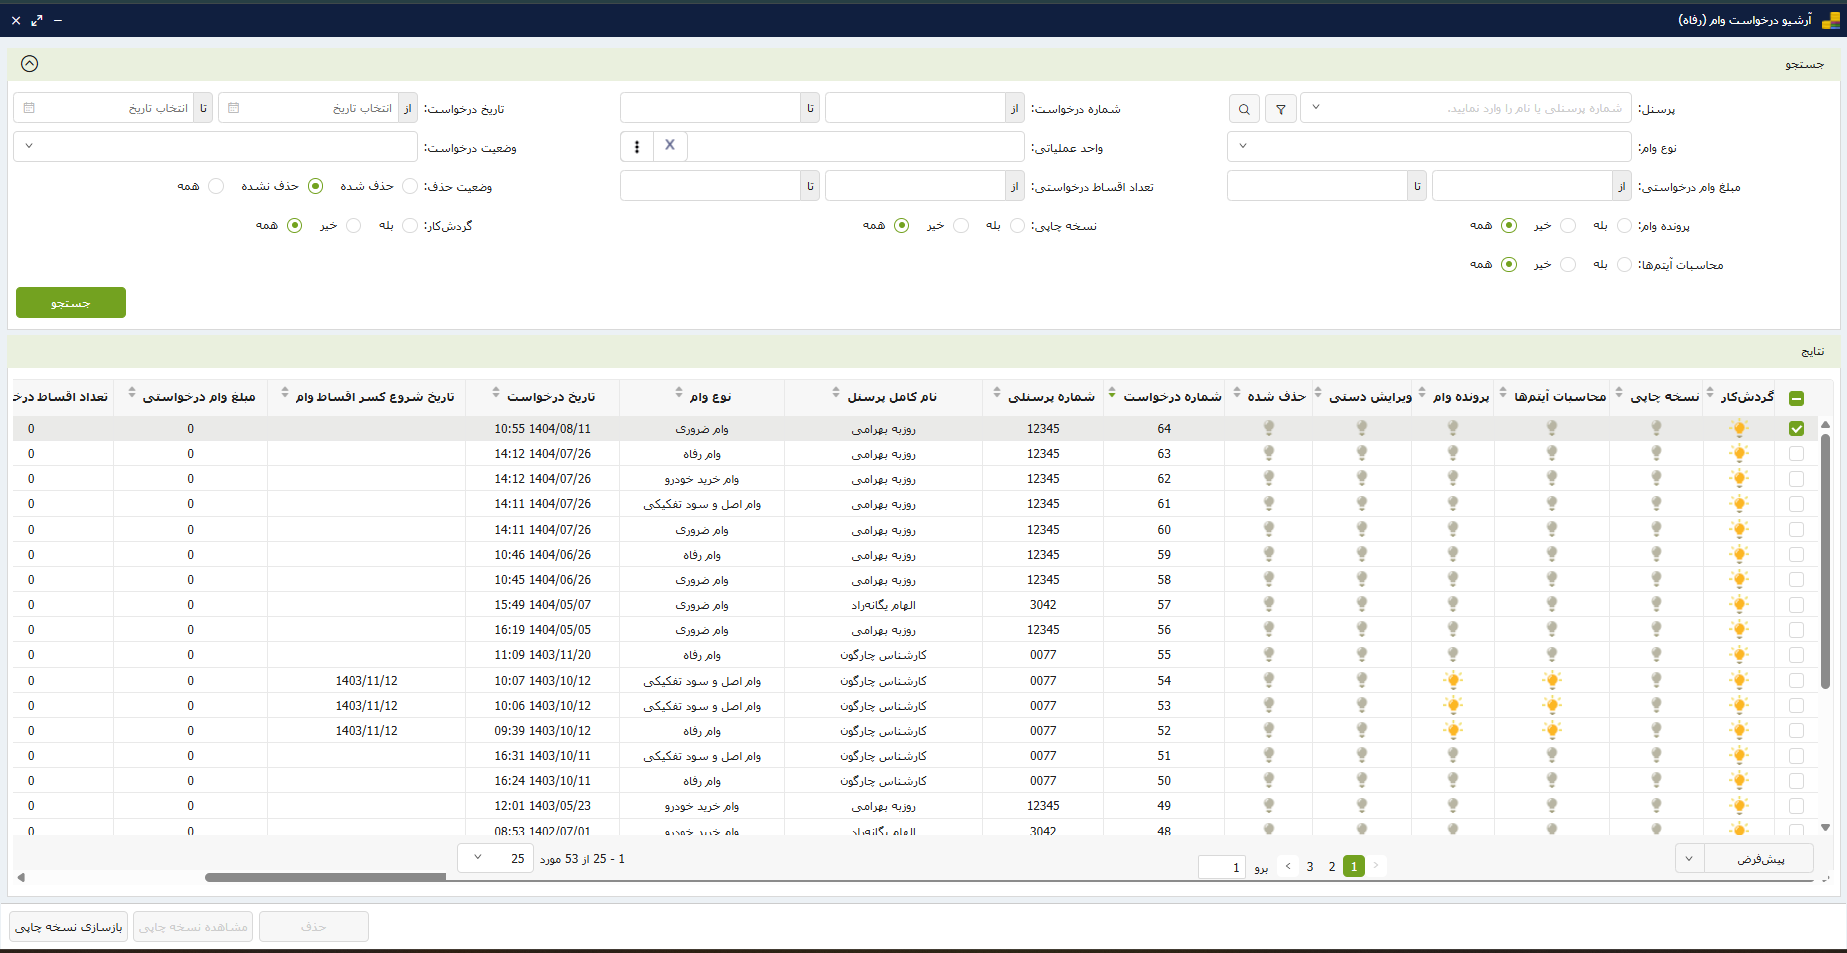Click the workflow sun icon for request 64
This screenshot has height=953, width=1847.
pos(1739,429)
